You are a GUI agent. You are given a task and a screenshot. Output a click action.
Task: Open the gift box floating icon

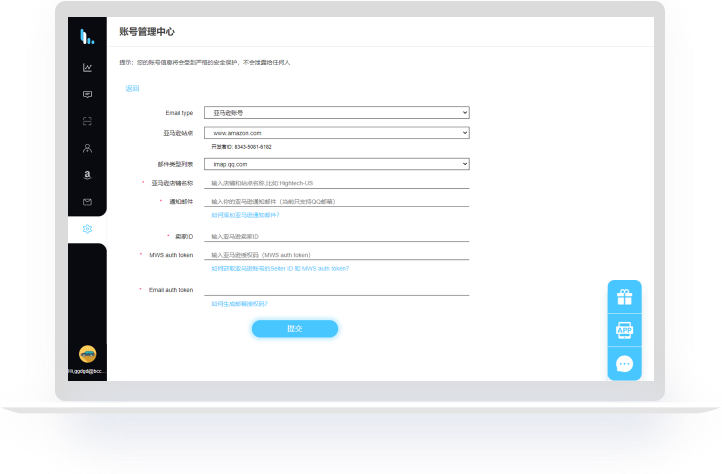tap(624, 297)
